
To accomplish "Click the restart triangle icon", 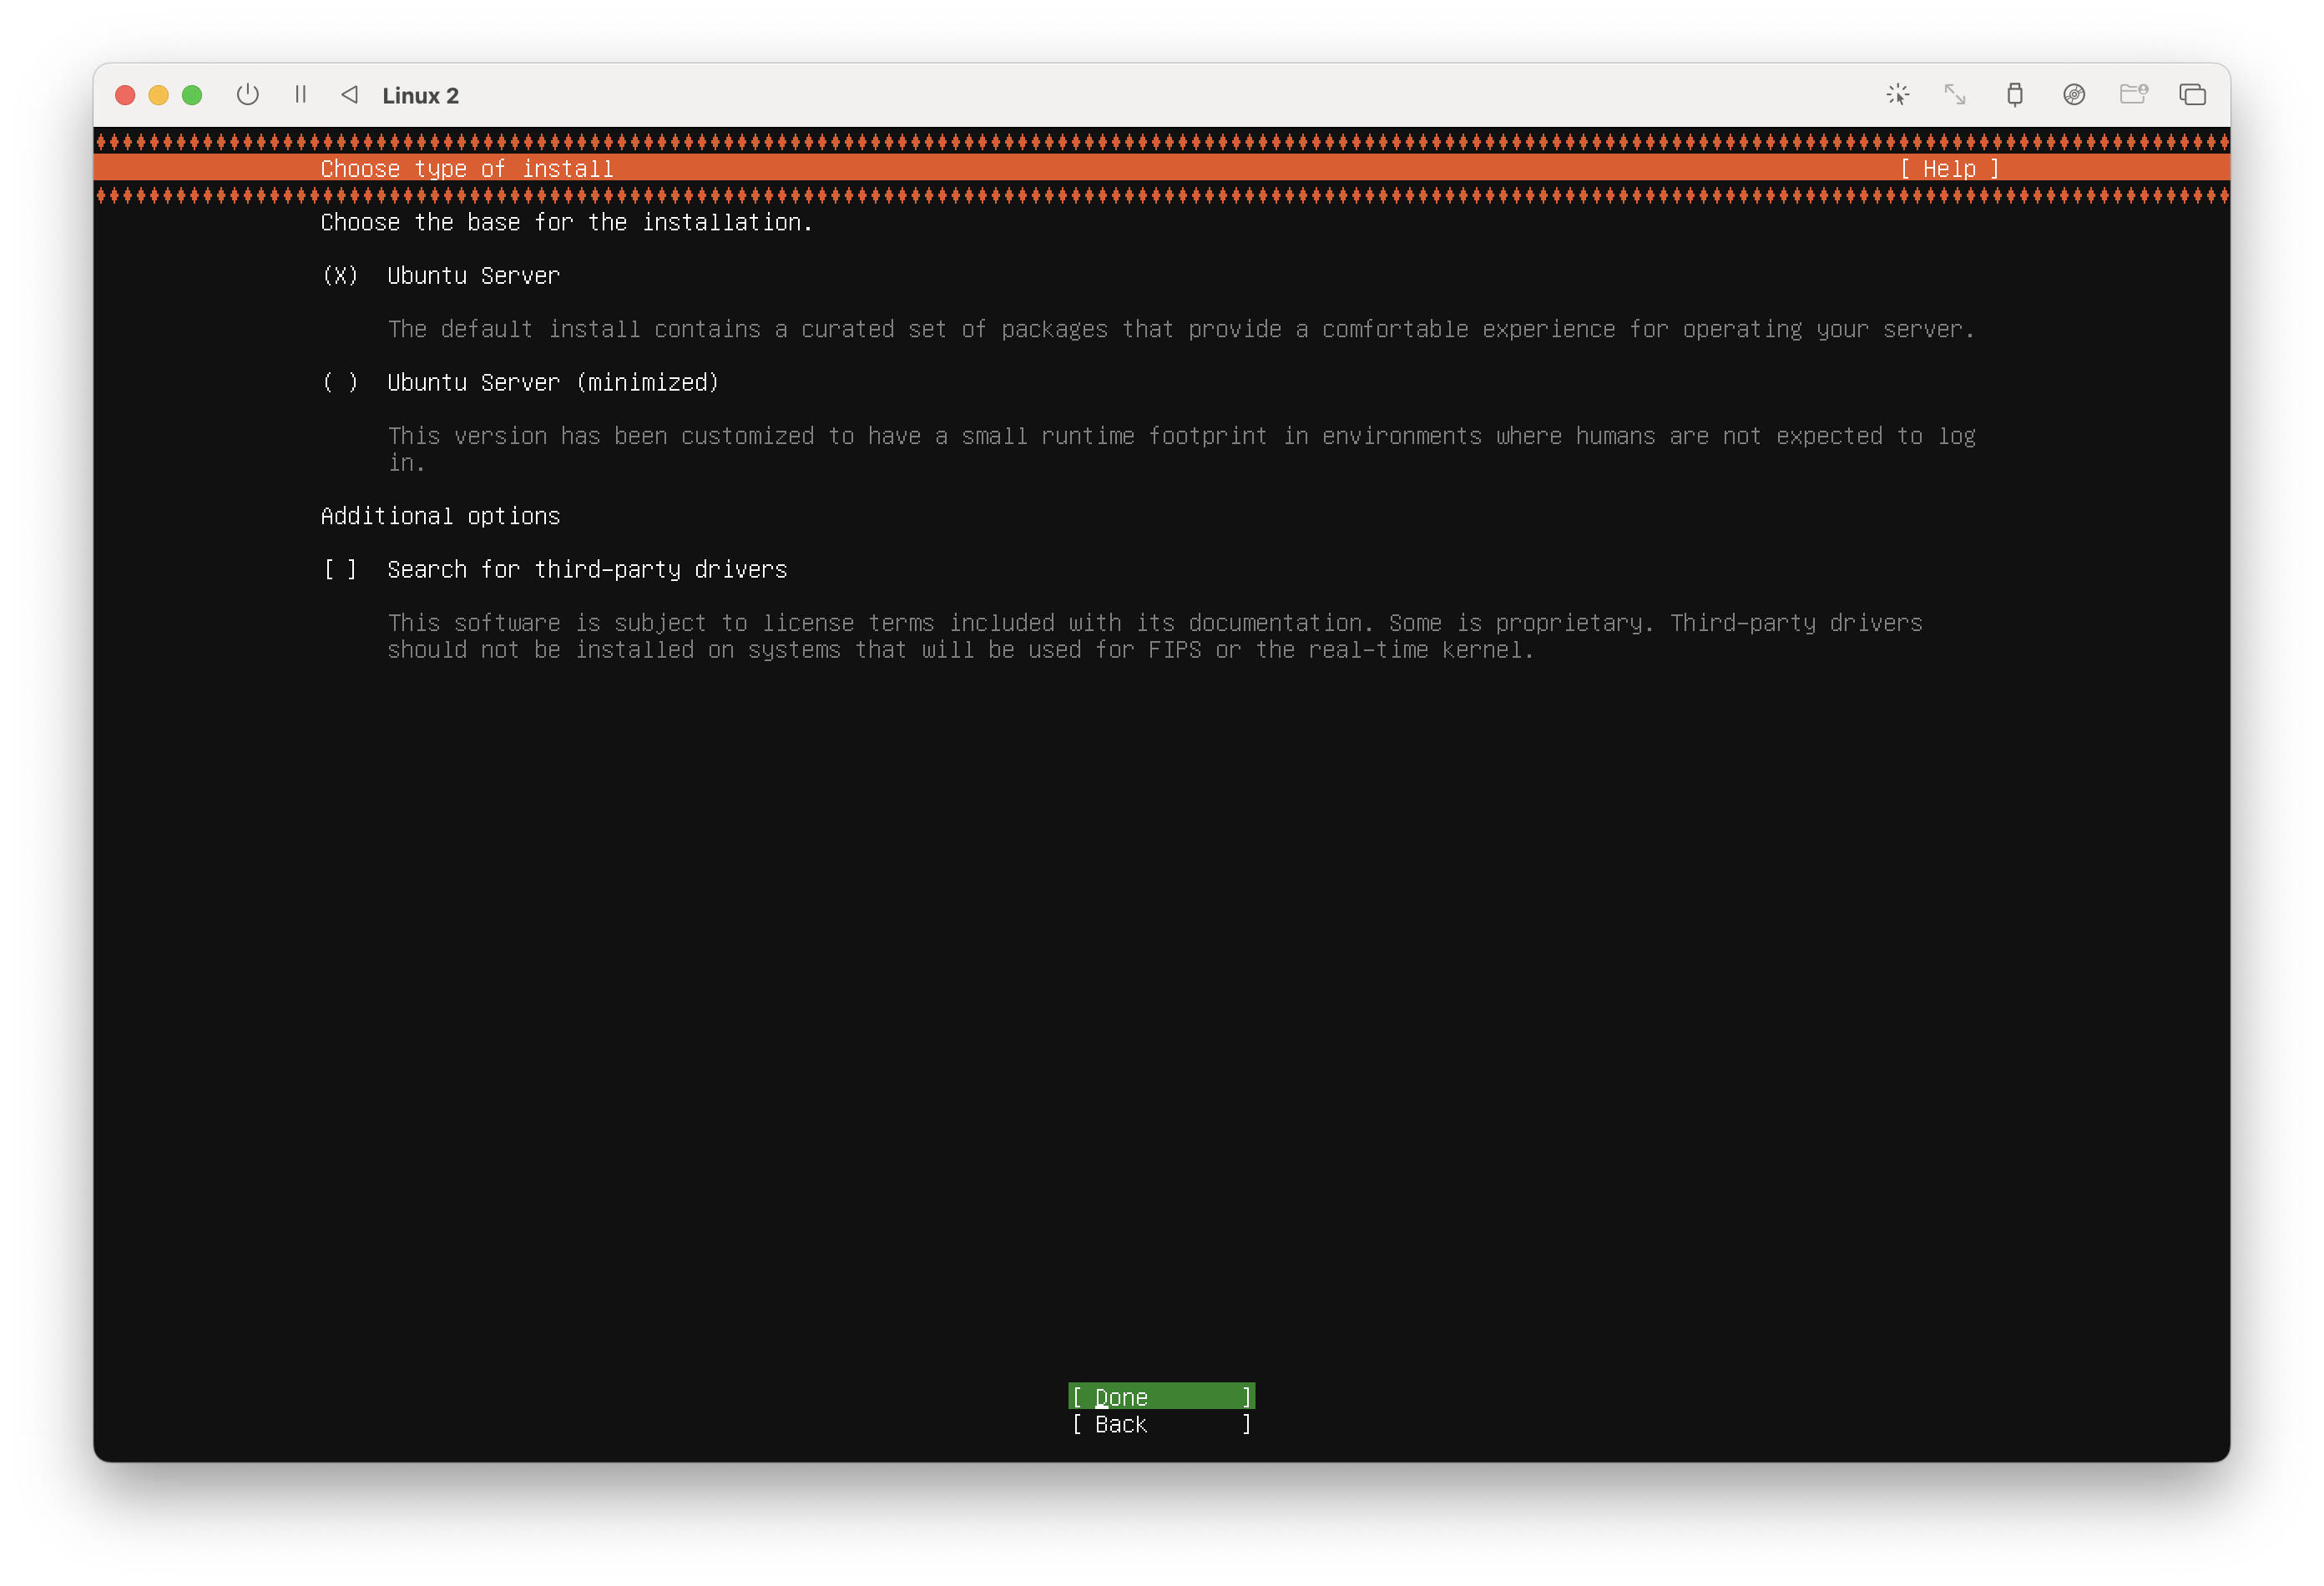I will [349, 95].
